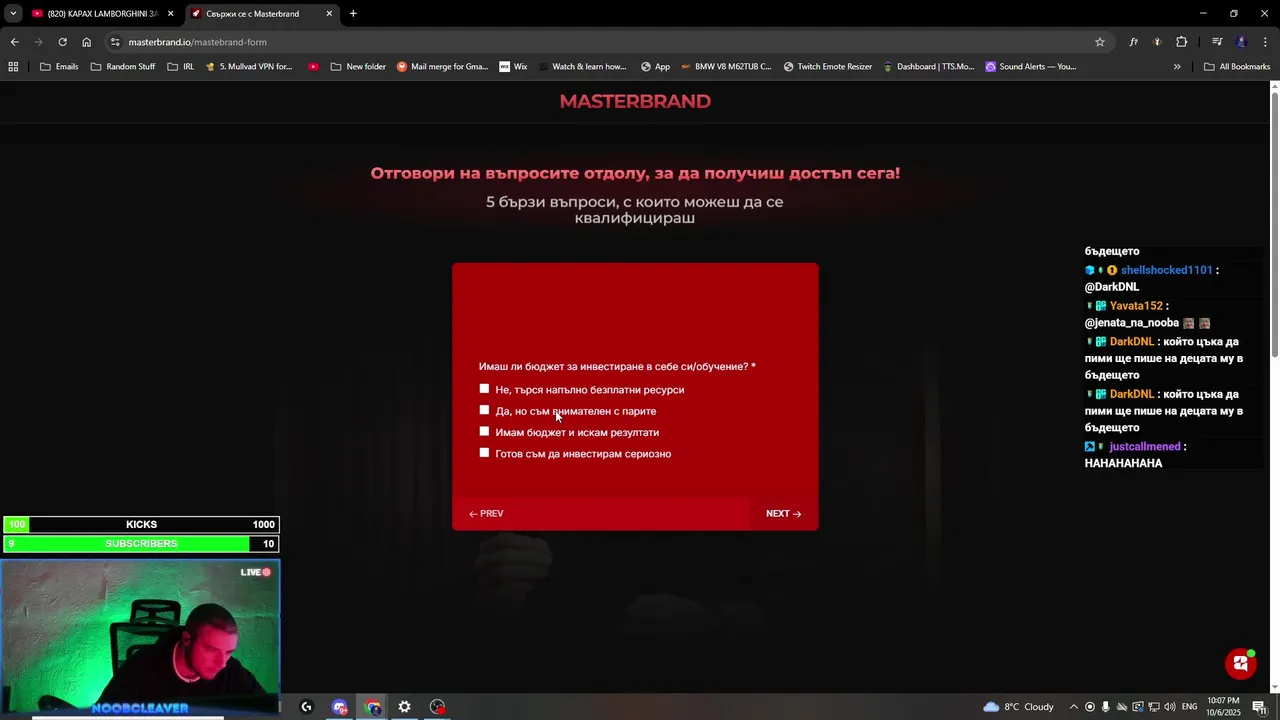Reload the current page
Screen dimensions: 1280x720
[62, 42]
